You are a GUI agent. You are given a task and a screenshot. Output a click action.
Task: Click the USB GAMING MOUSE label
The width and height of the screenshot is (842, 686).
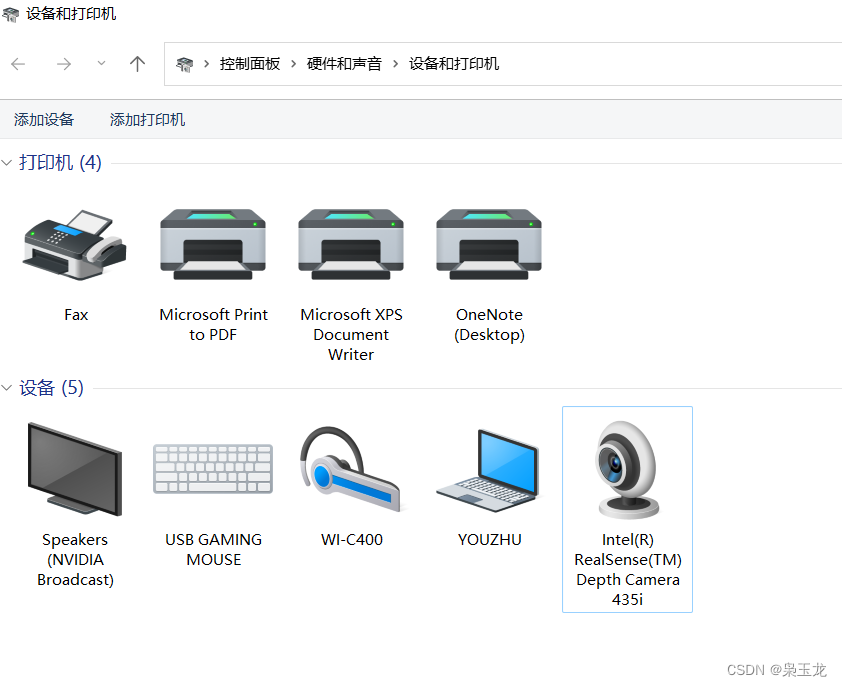[214, 550]
